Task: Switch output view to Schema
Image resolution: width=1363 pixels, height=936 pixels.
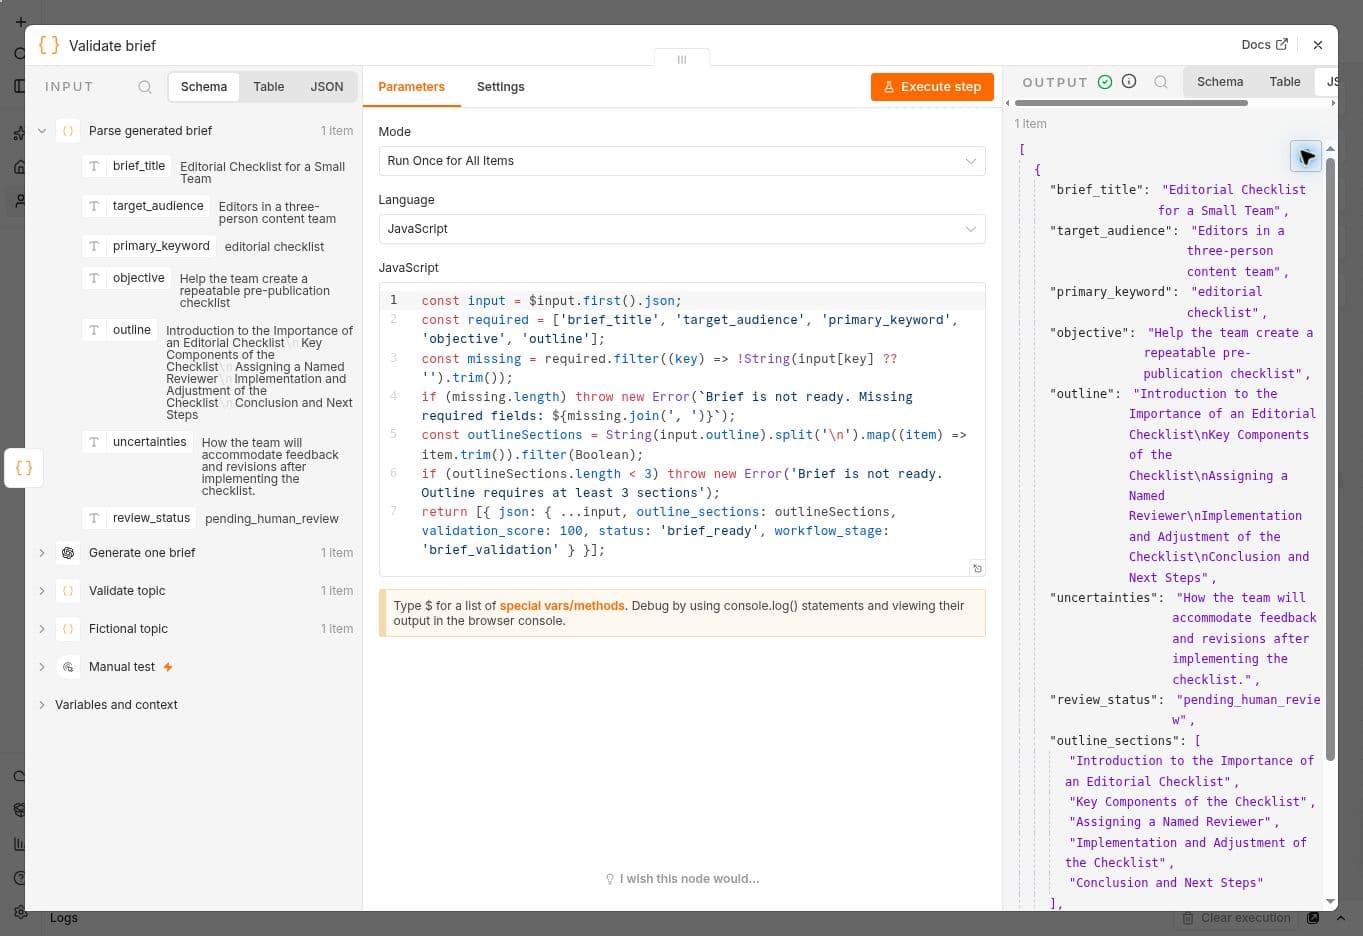Action: [1220, 82]
